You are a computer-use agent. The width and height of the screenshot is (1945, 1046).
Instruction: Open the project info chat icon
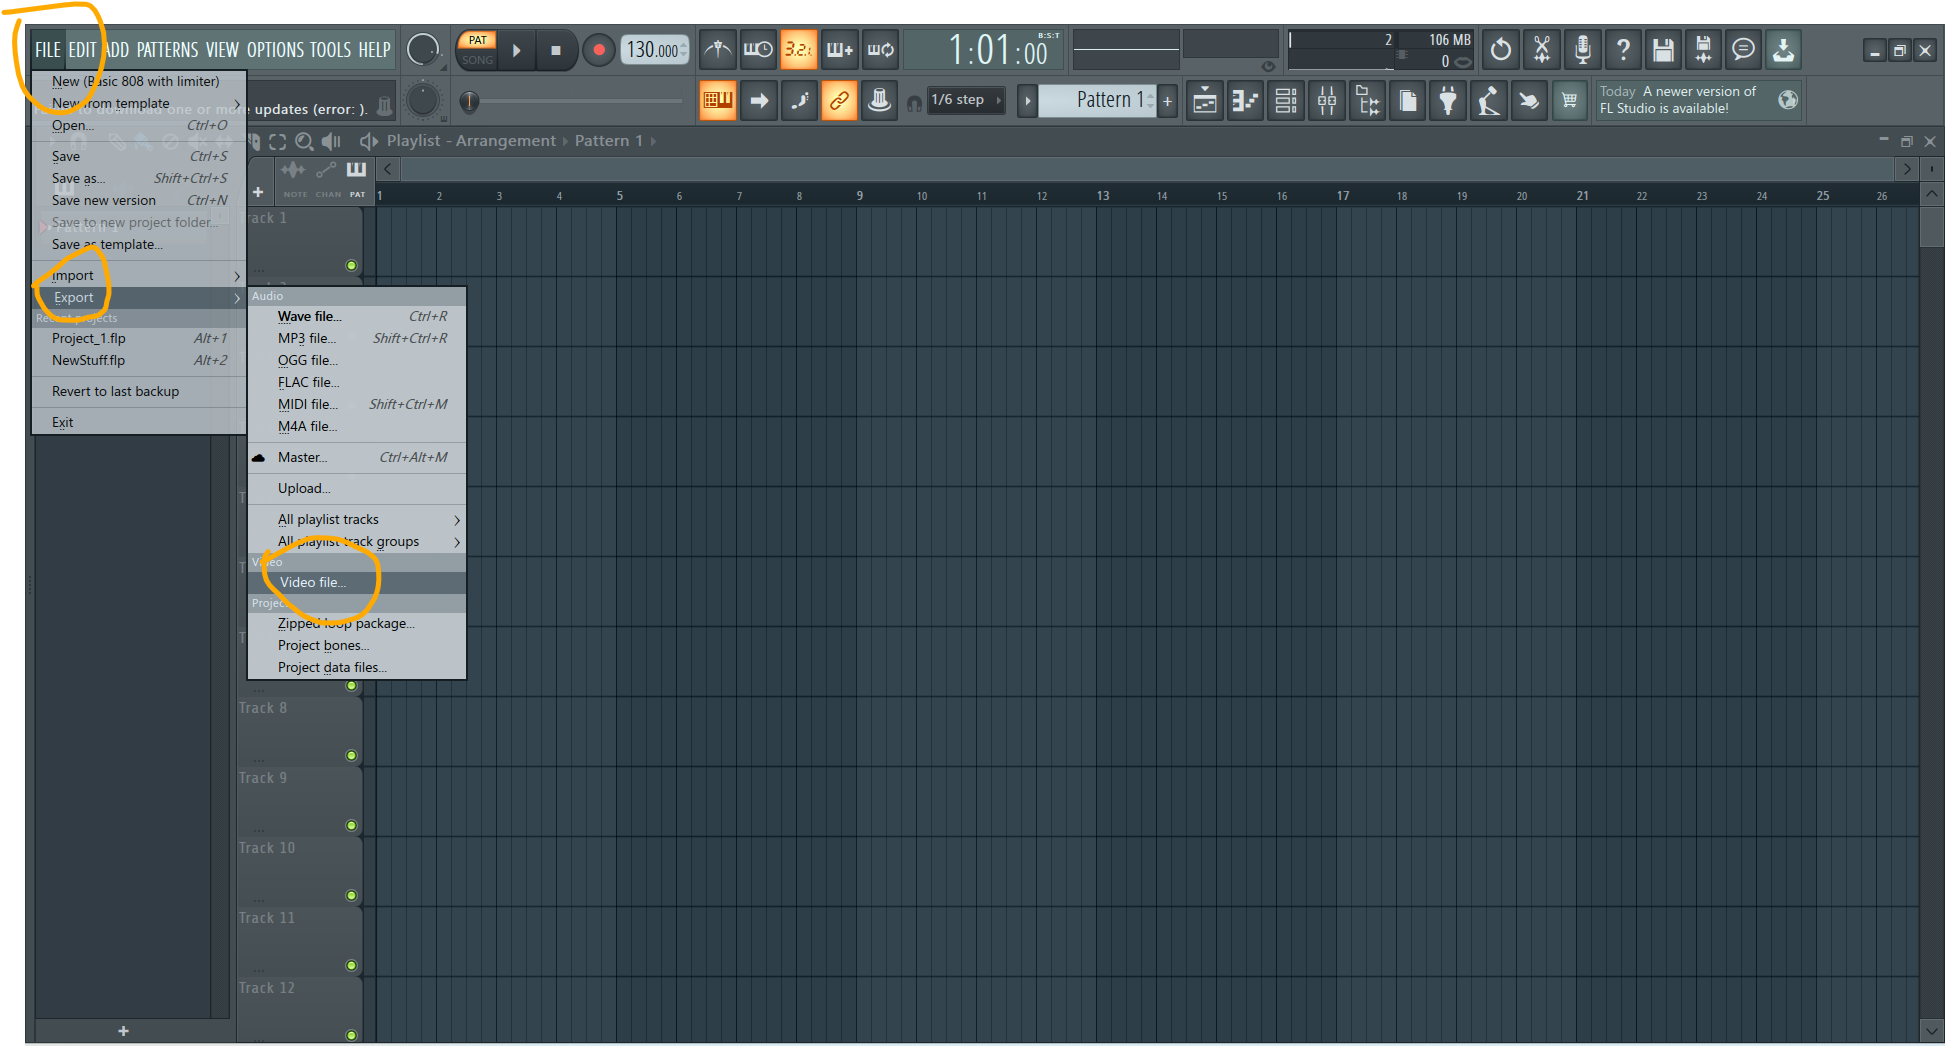point(1743,49)
